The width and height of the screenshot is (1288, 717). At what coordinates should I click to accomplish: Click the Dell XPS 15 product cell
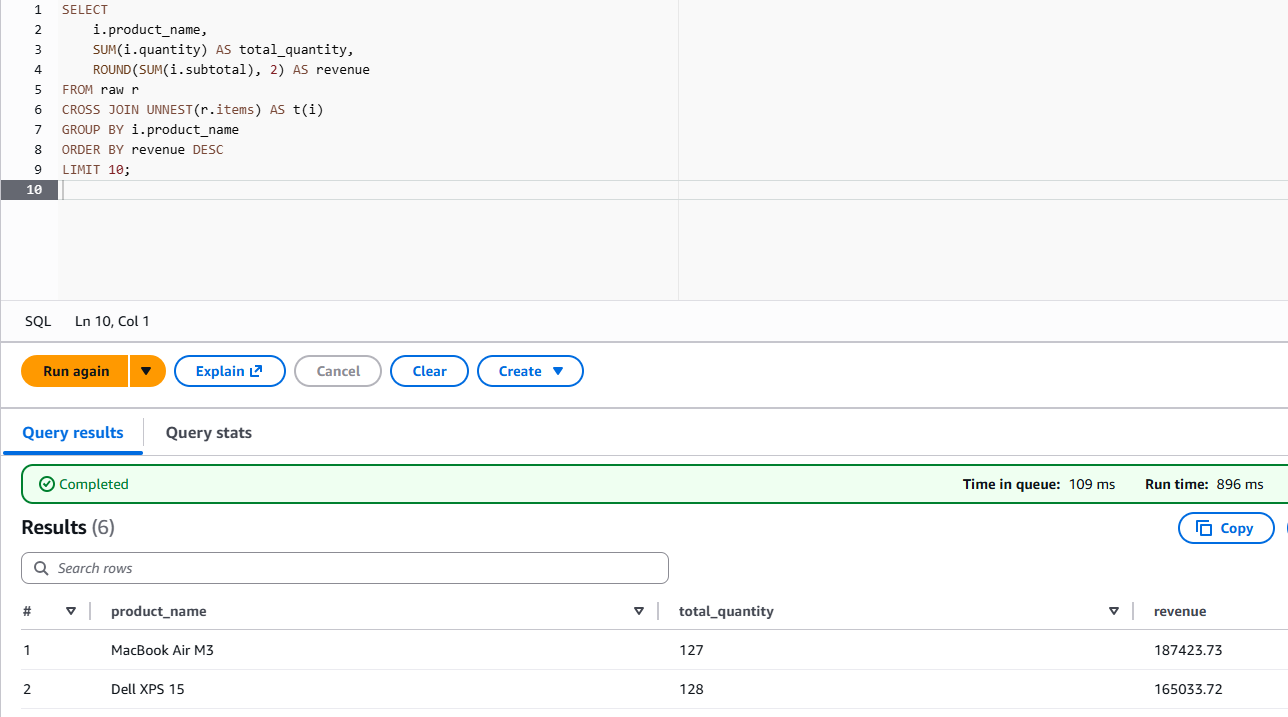click(148, 689)
